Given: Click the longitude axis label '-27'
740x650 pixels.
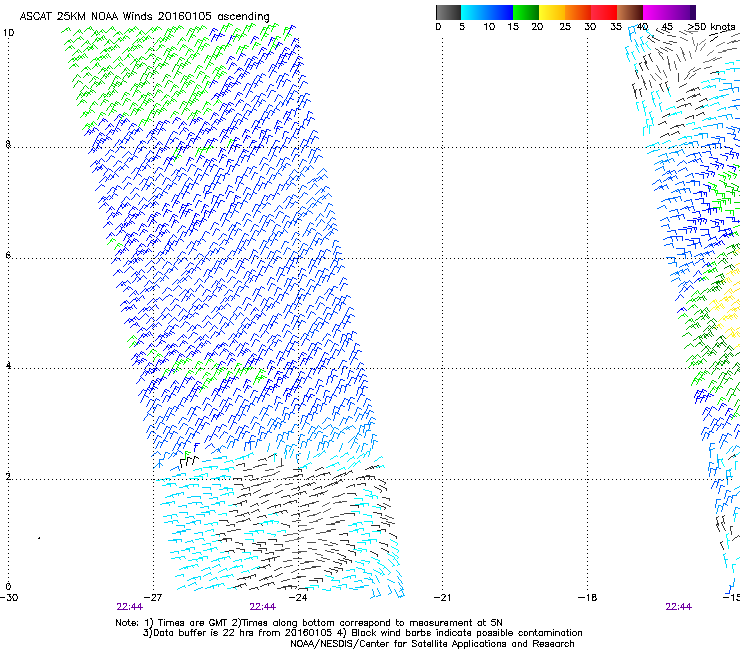Looking at the screenshot, I should click(x=153, y=598).
